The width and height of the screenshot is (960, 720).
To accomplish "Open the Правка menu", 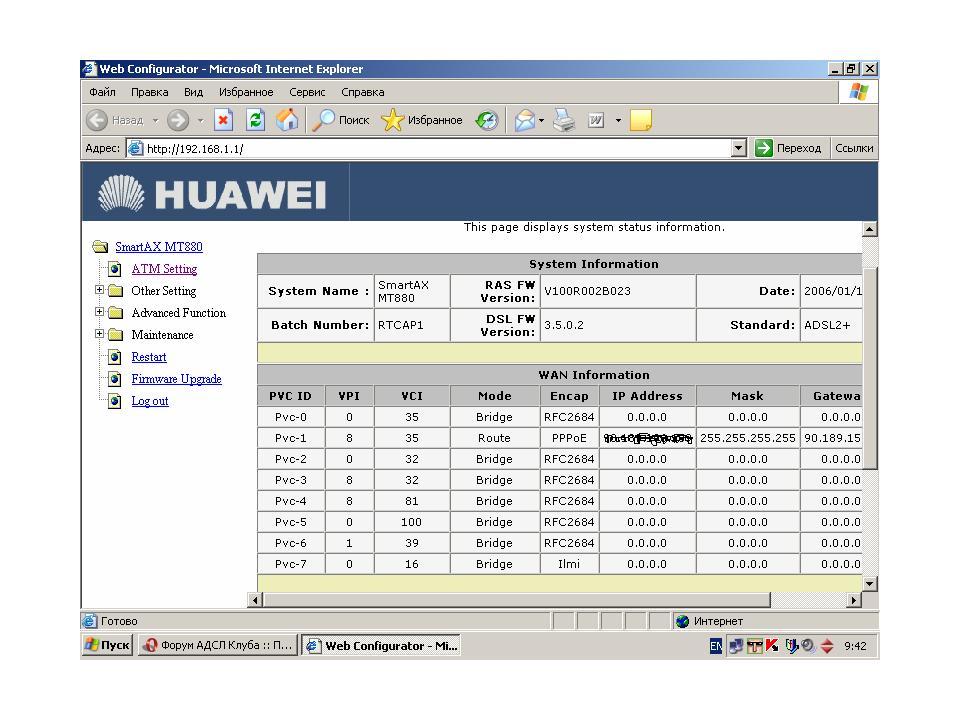I will point(149,92).
